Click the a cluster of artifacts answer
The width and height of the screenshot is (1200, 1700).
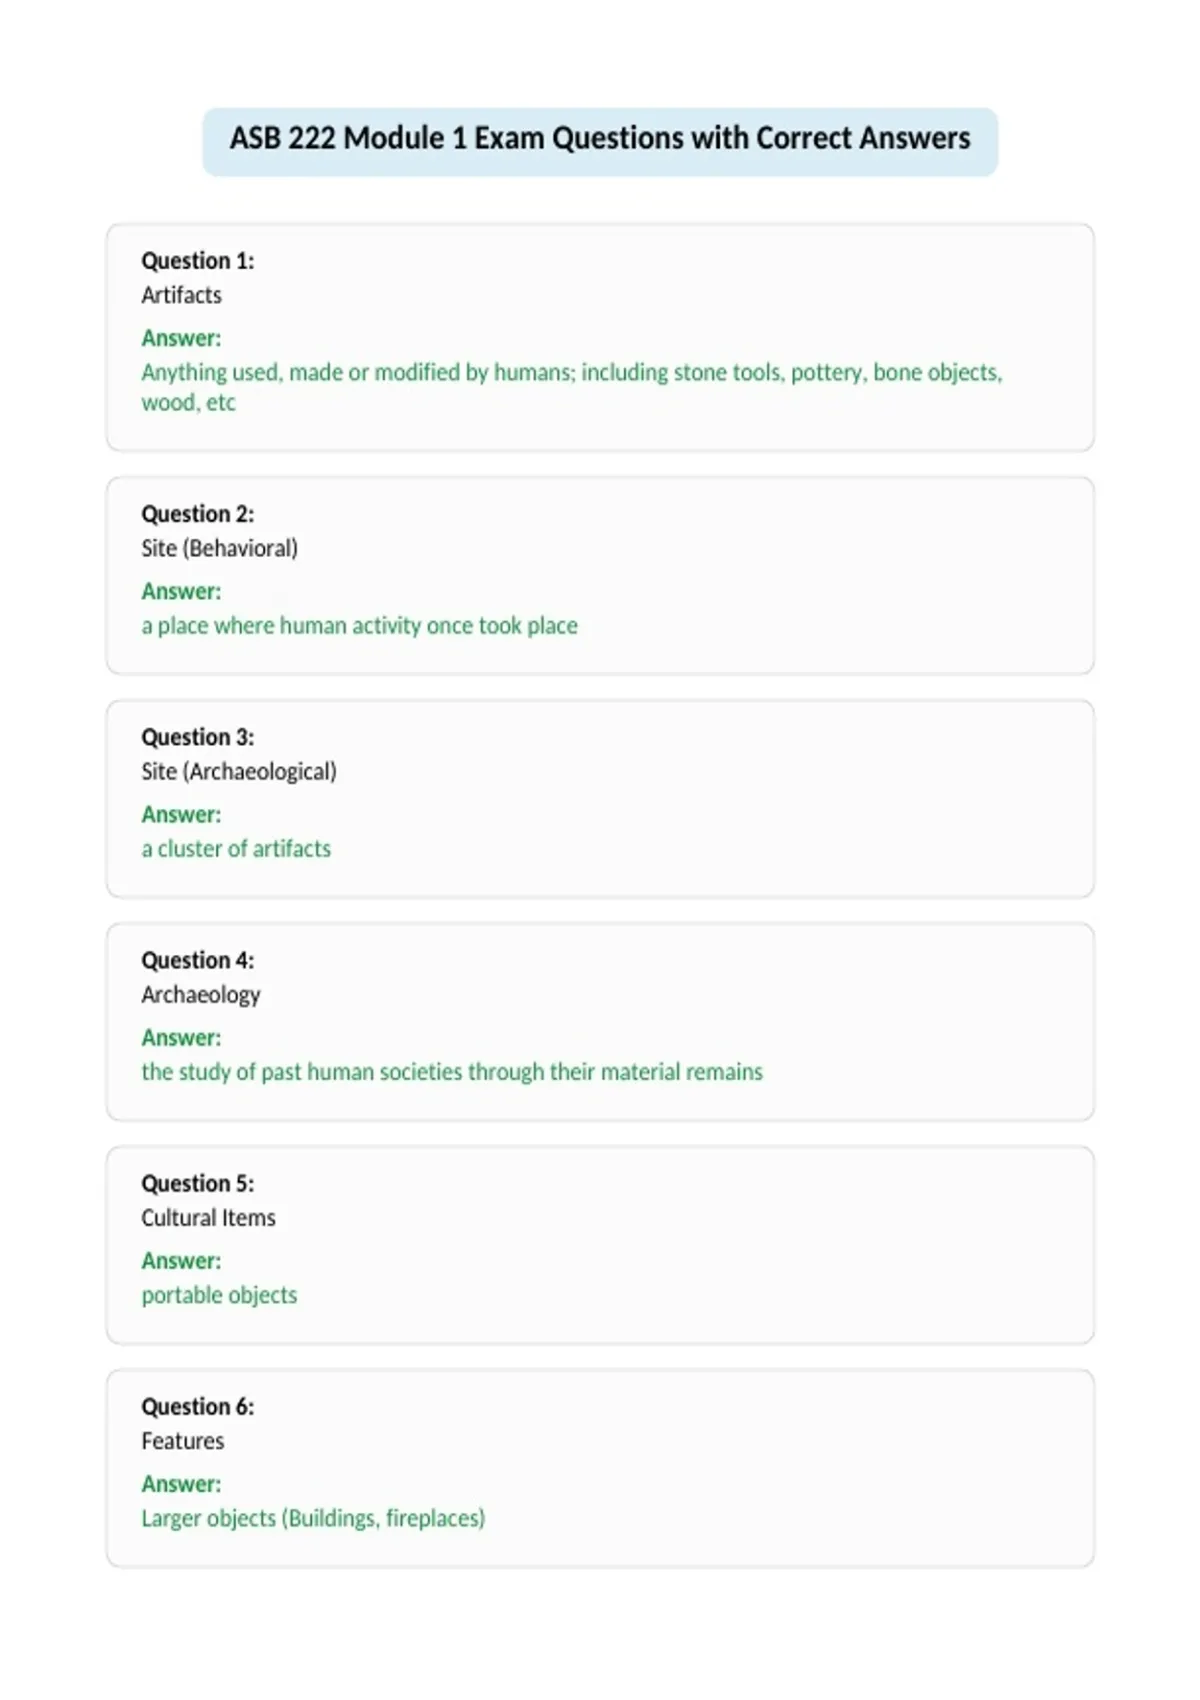click(236, 848)
